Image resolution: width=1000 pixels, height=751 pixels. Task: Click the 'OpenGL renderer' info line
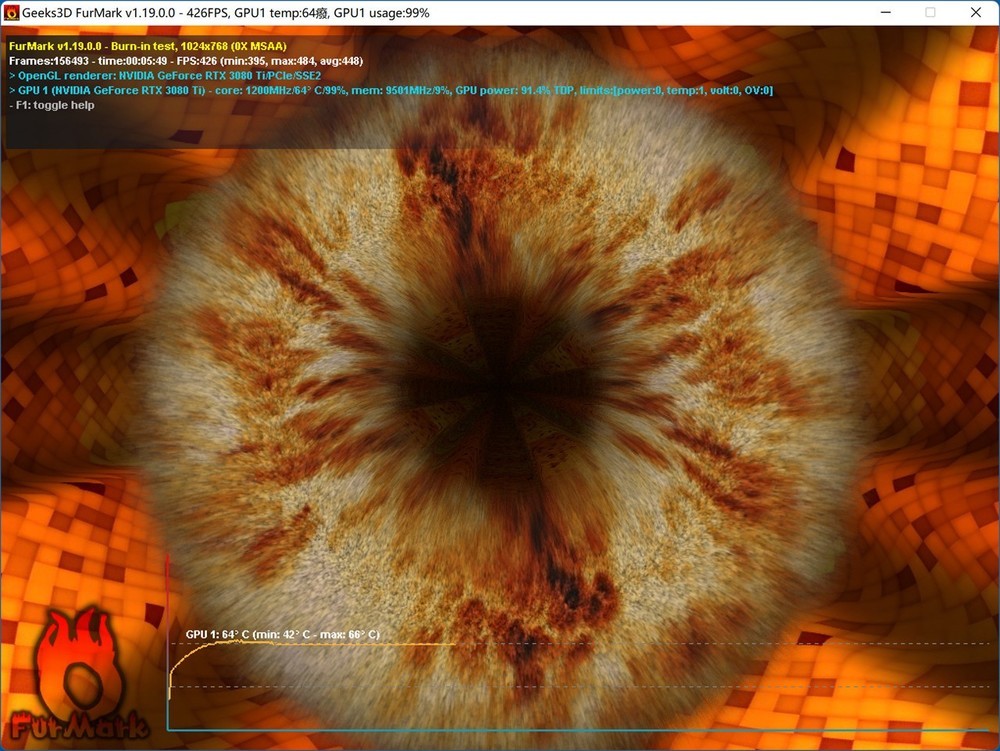pos(165,75)
